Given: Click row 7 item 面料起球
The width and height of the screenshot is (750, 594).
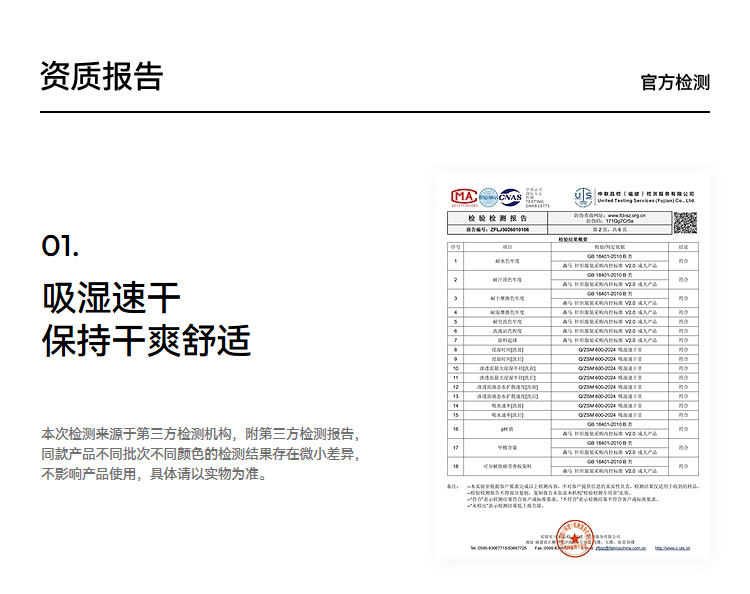Looking at the screenshot, I should click(507, 340).
